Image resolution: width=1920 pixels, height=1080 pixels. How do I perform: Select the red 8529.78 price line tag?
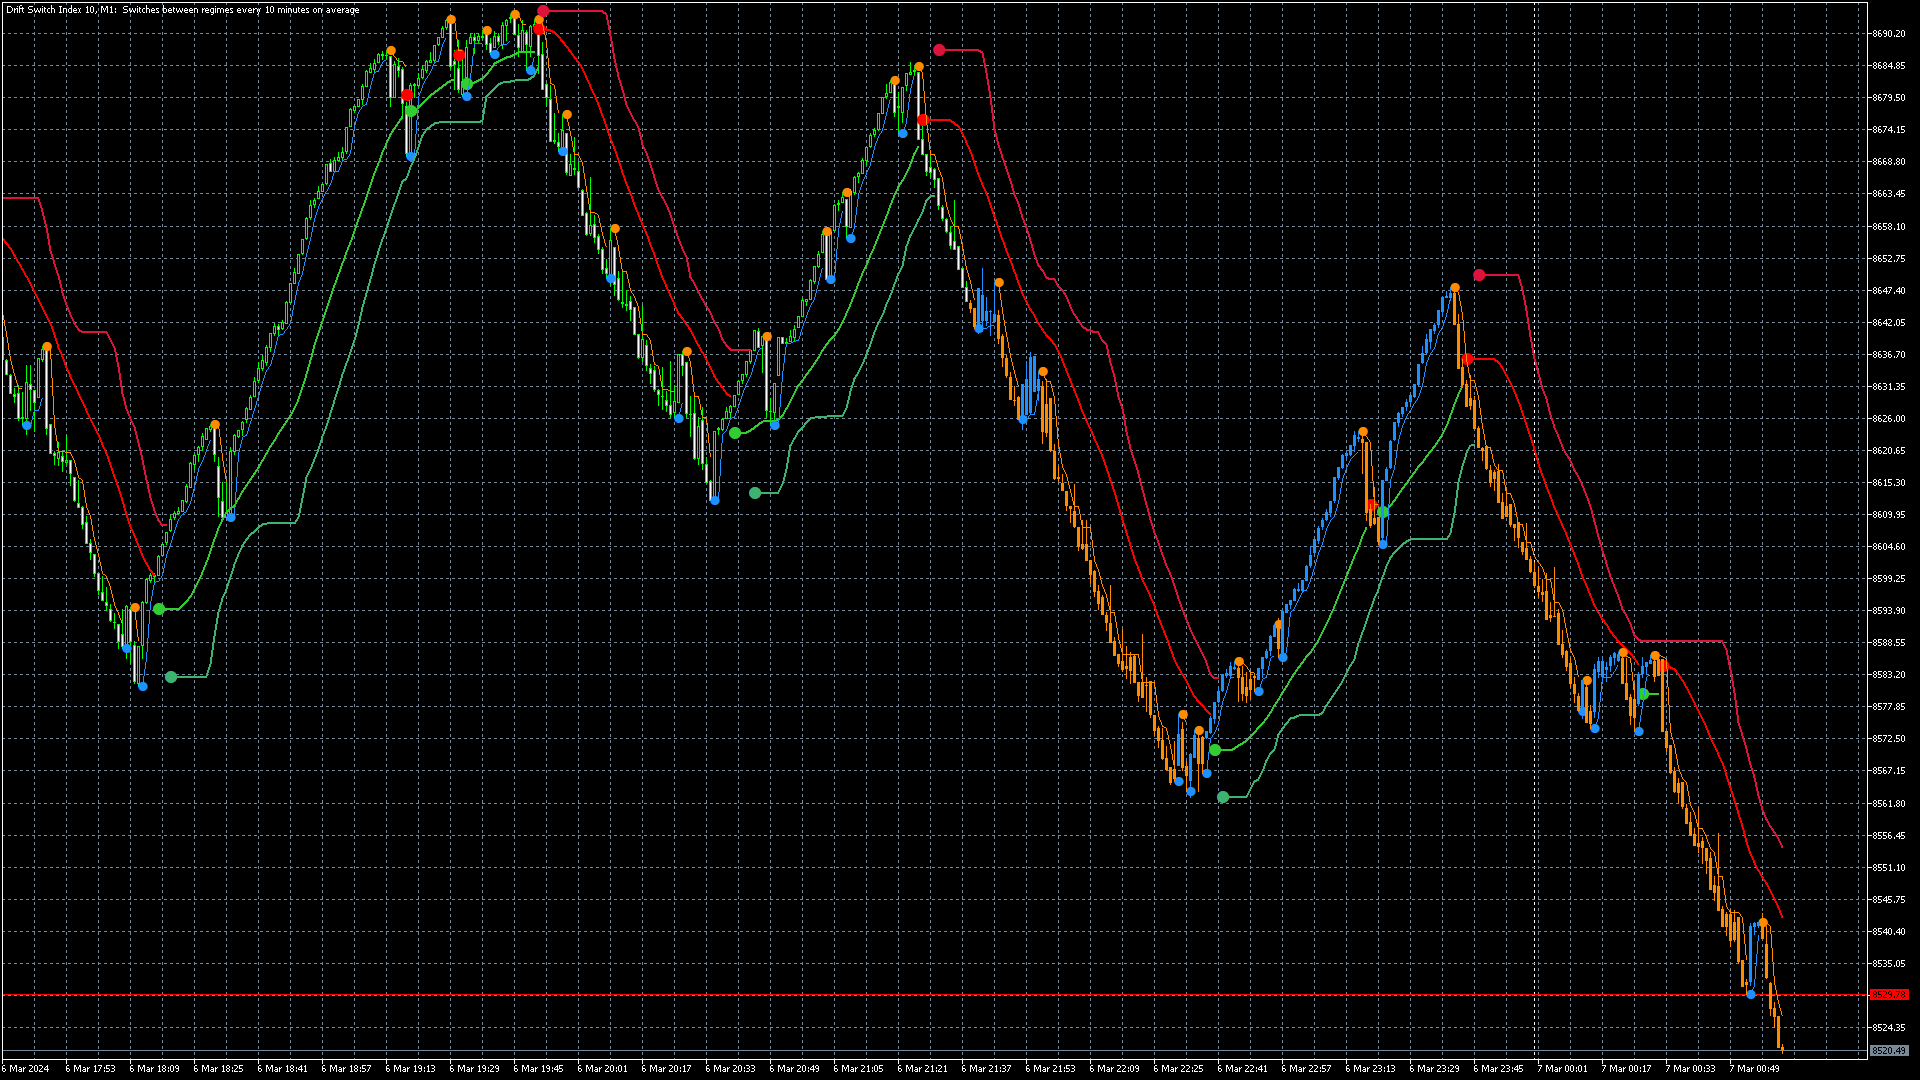(x=1890, y=995)
